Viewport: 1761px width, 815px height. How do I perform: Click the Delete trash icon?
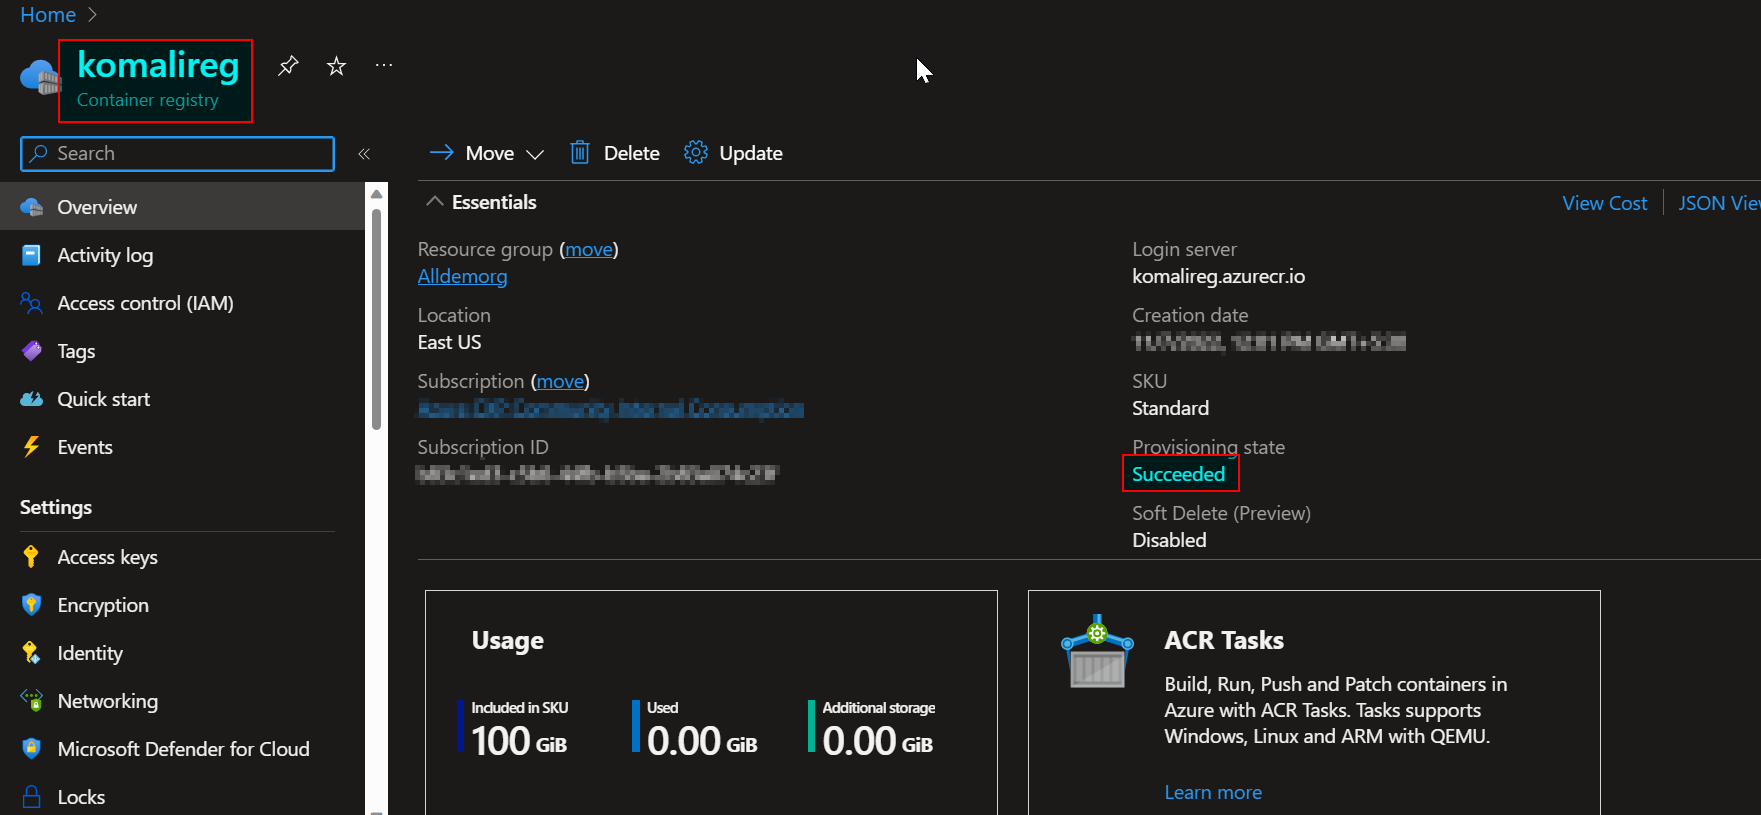pyautogui.click(x=580, y=153)
